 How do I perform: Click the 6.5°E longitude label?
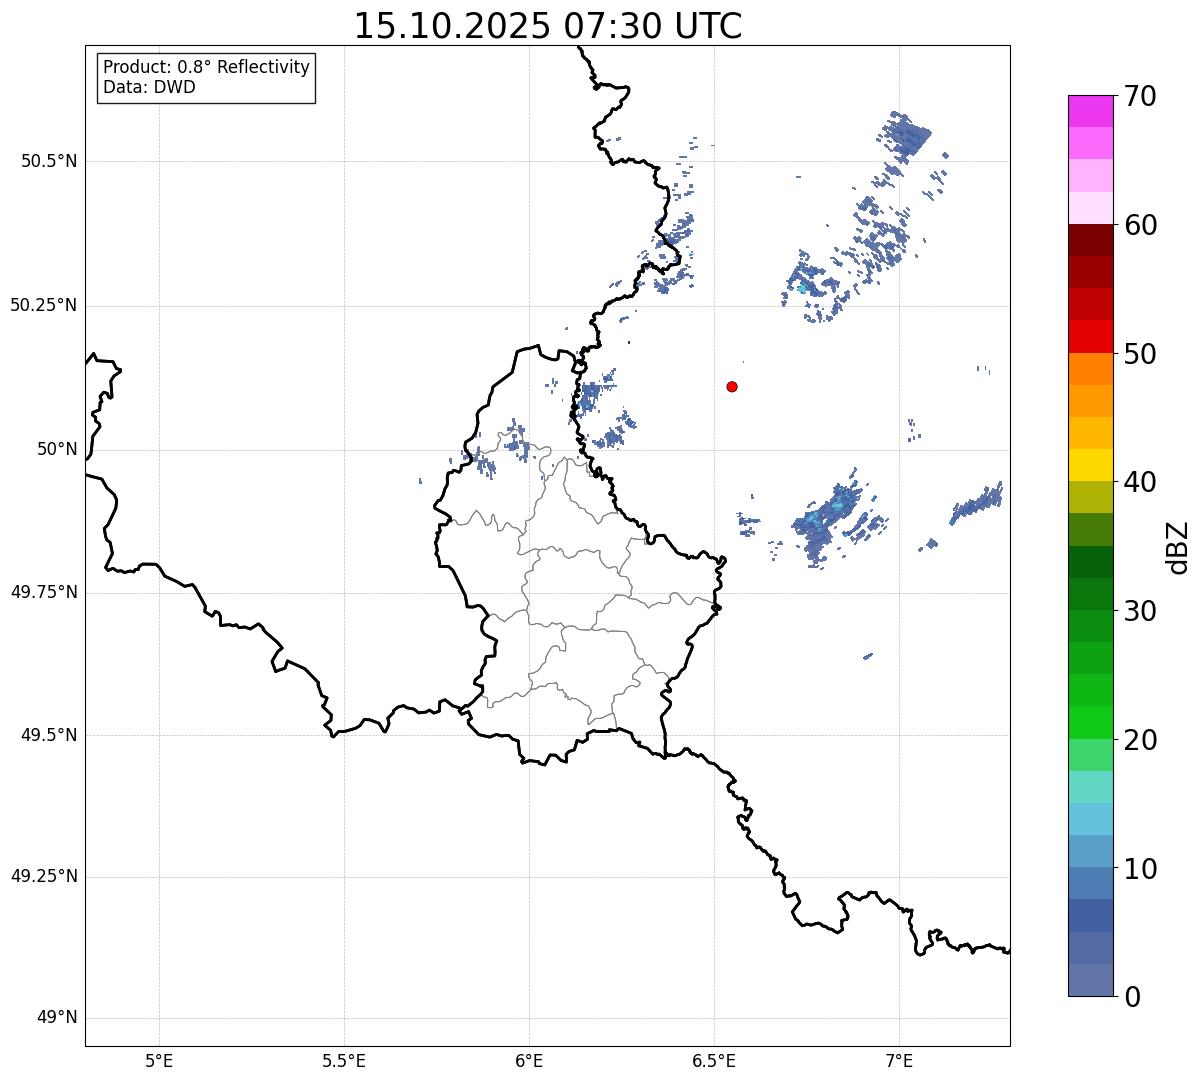tap(714, 1061)
